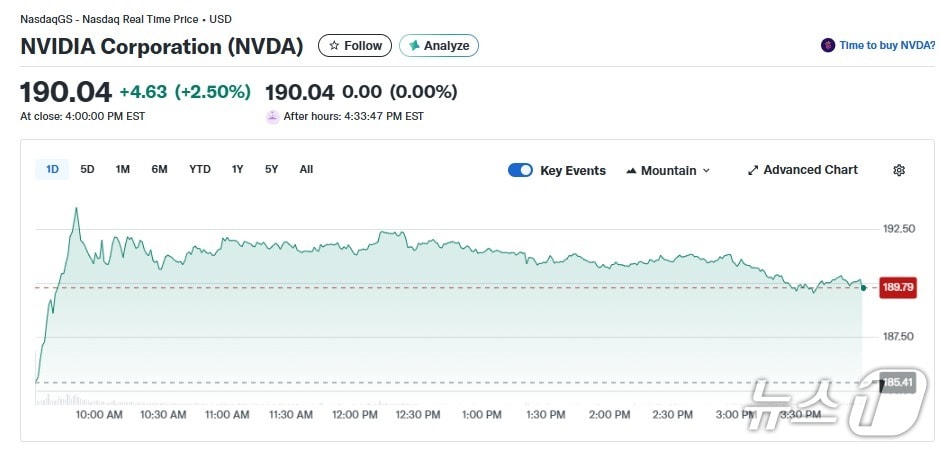Toggle the Key Events switch
941x450 pixels.
coord(520,170)
